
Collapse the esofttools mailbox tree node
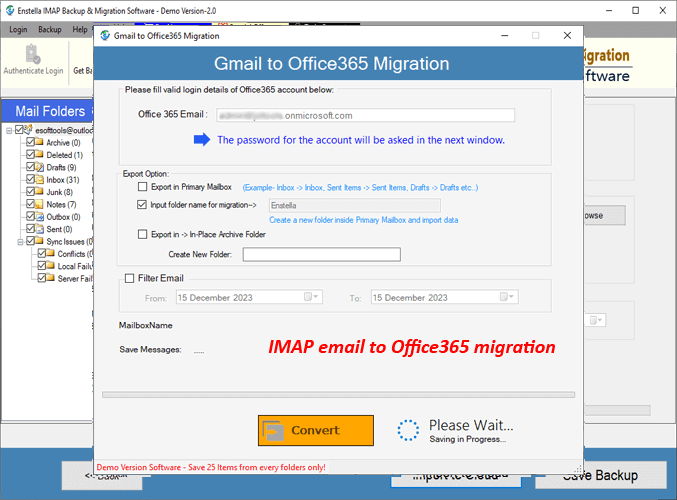pyautogui.click(x=9, y=130)
